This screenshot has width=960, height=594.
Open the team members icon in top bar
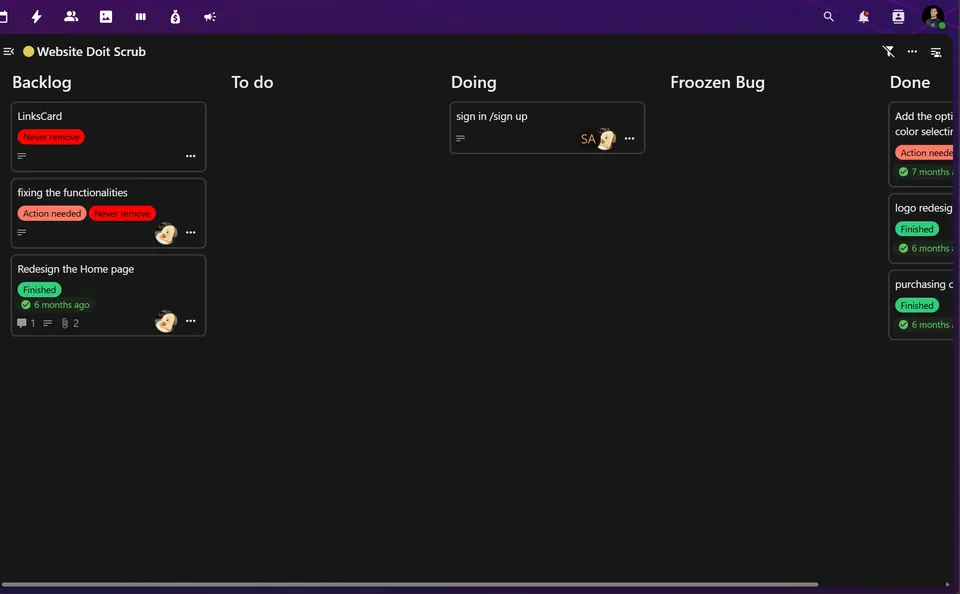[x=71, y=17]
